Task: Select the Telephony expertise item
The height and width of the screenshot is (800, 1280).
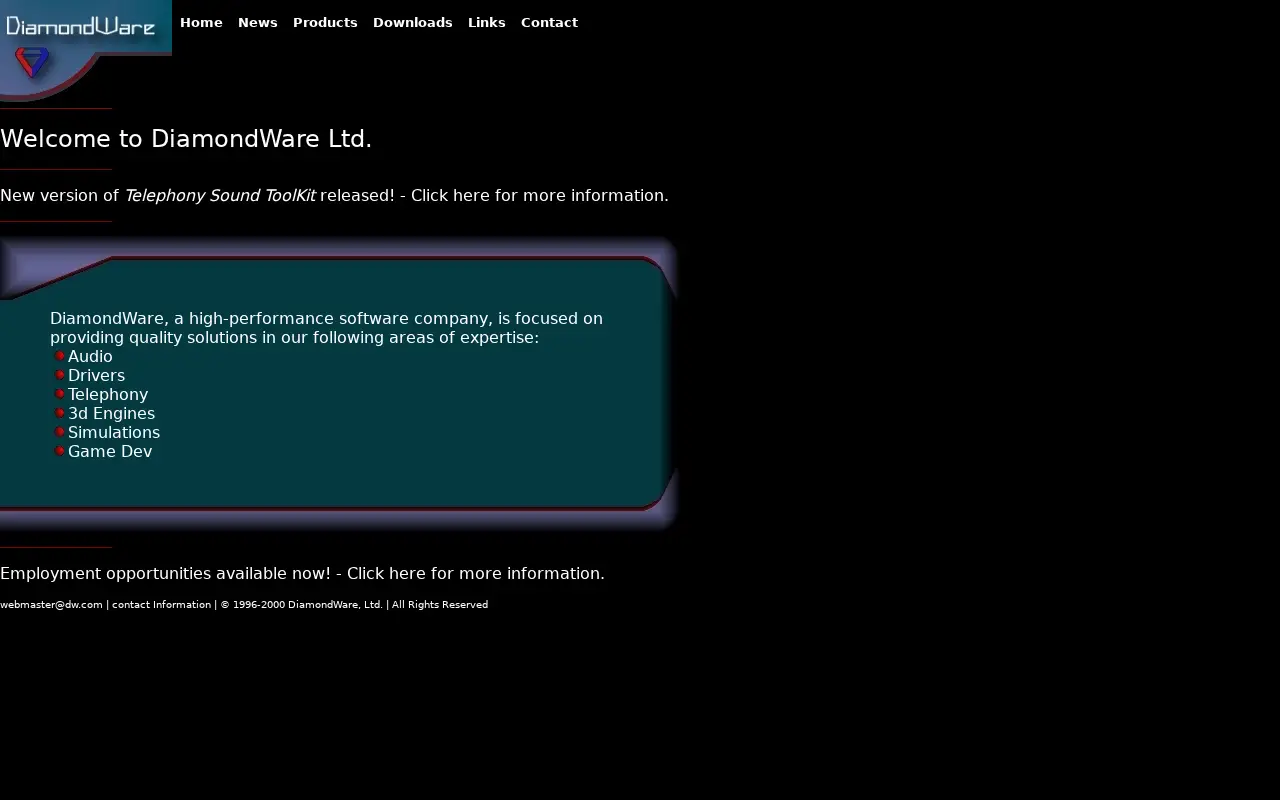Action: [x=108, y=394]
